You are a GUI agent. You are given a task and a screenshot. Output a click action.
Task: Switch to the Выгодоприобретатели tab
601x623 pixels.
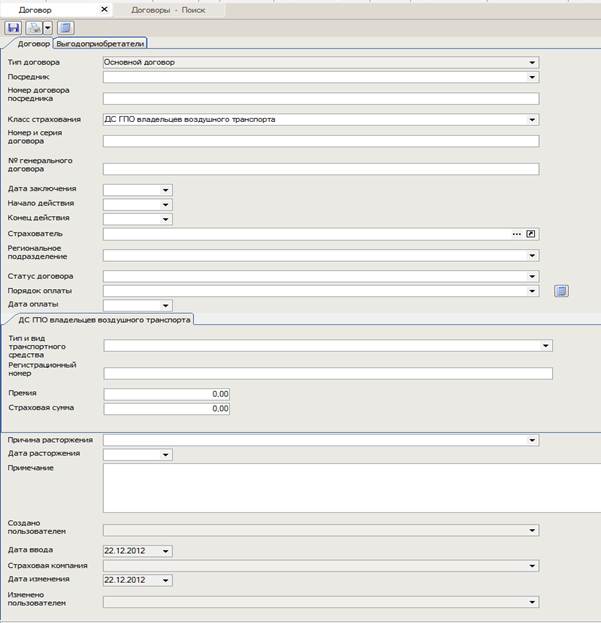click(x=100, y=43)
